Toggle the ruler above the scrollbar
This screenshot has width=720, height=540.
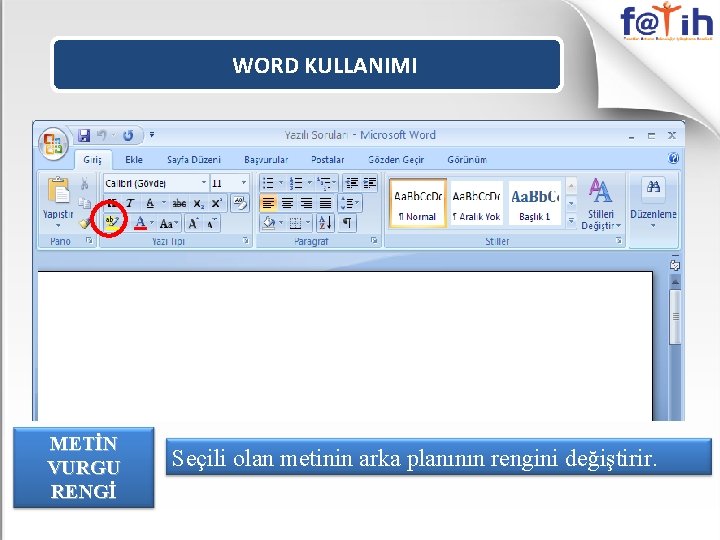(x=675, y=265)
